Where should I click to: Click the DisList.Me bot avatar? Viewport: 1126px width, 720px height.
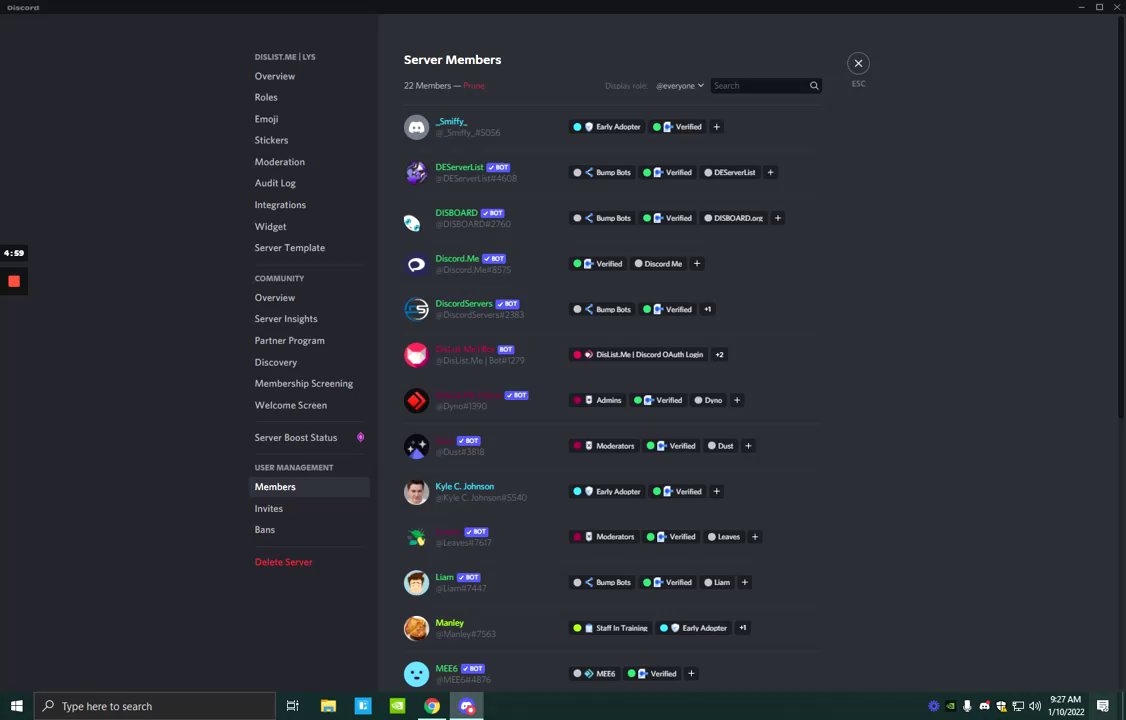tap(417, 355)
